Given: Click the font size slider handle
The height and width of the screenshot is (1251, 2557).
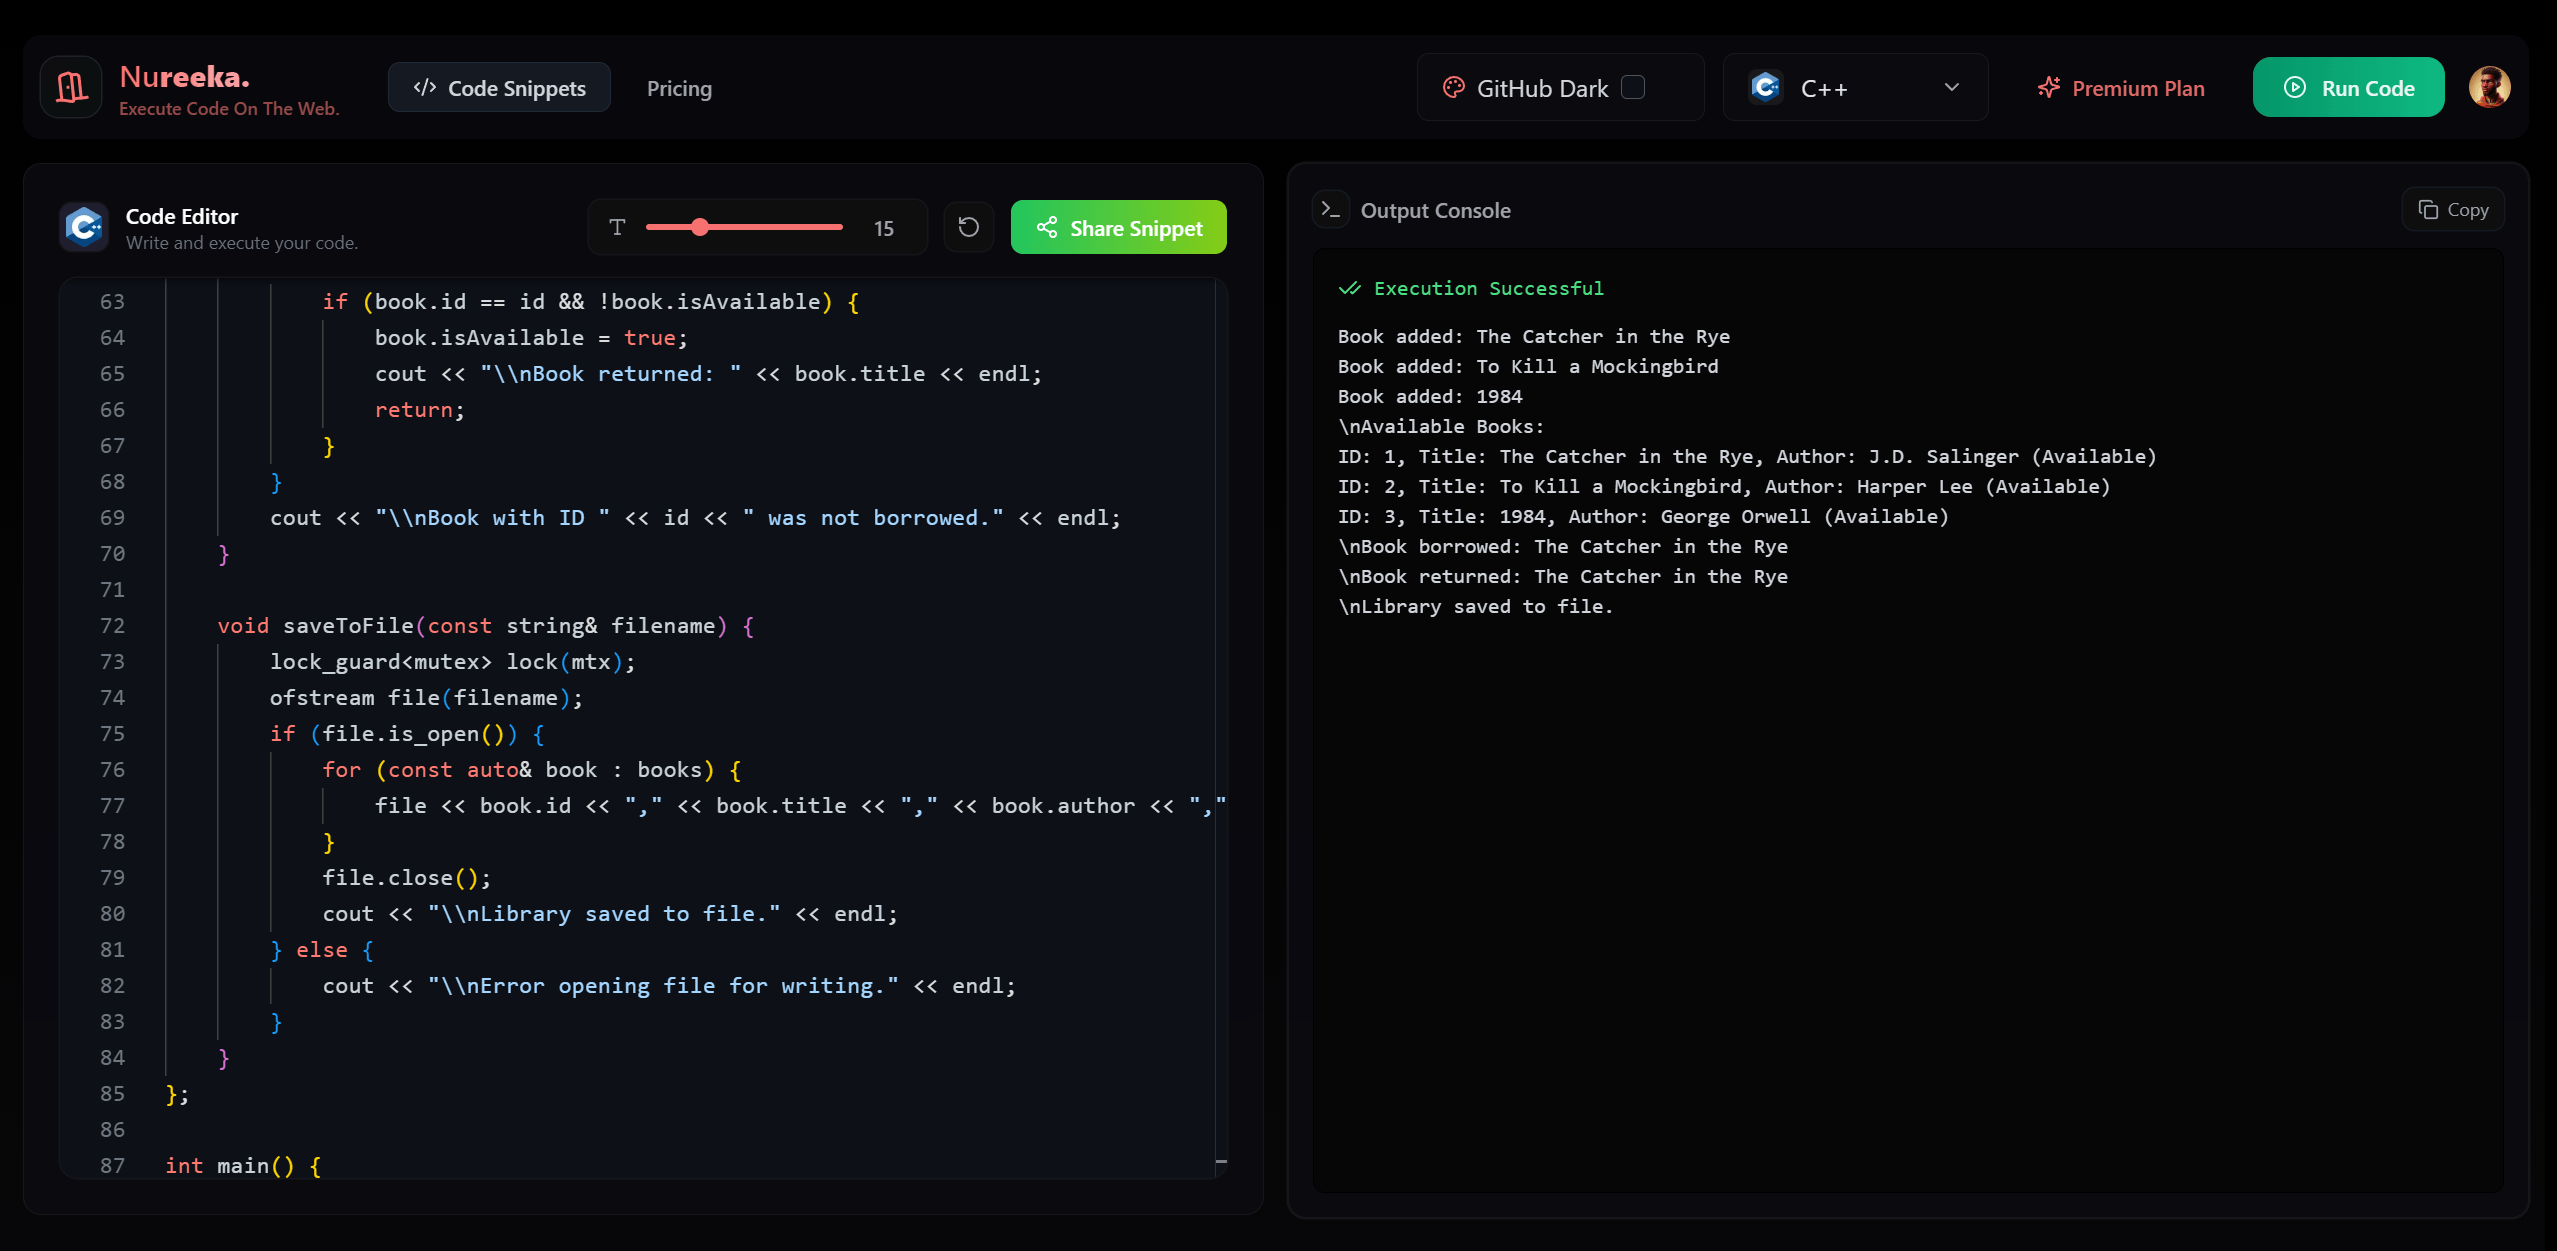Looking at the screenshot, I should [x=700, y=227].
